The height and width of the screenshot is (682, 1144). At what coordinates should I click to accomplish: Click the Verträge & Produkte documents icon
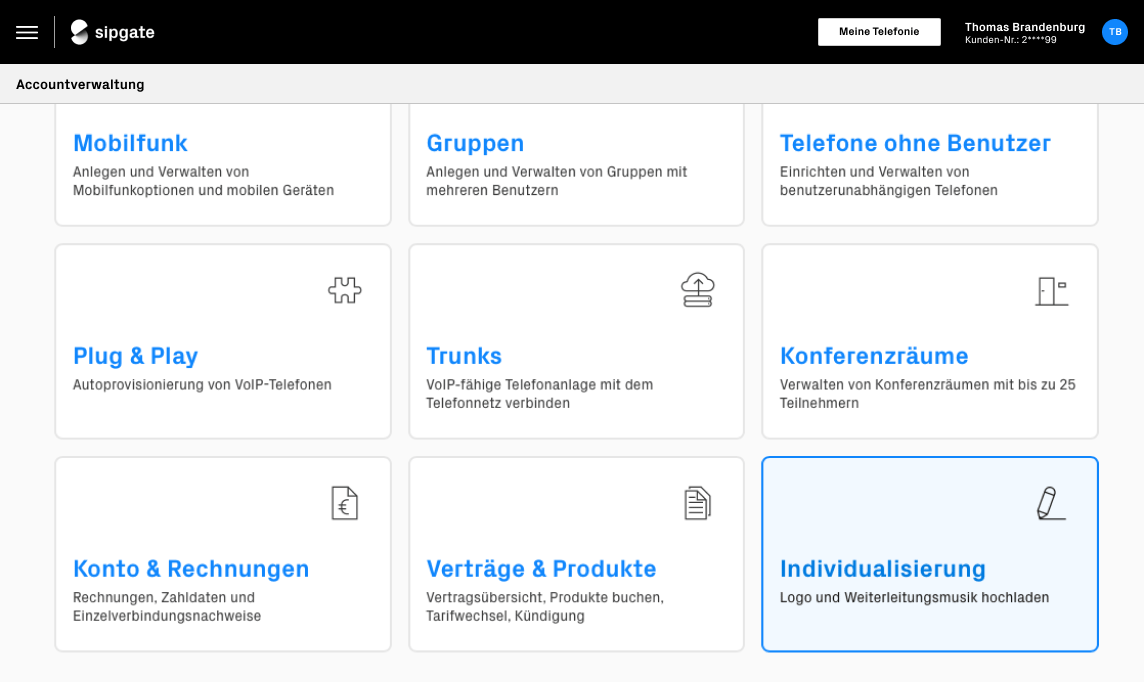click(697, 503)
